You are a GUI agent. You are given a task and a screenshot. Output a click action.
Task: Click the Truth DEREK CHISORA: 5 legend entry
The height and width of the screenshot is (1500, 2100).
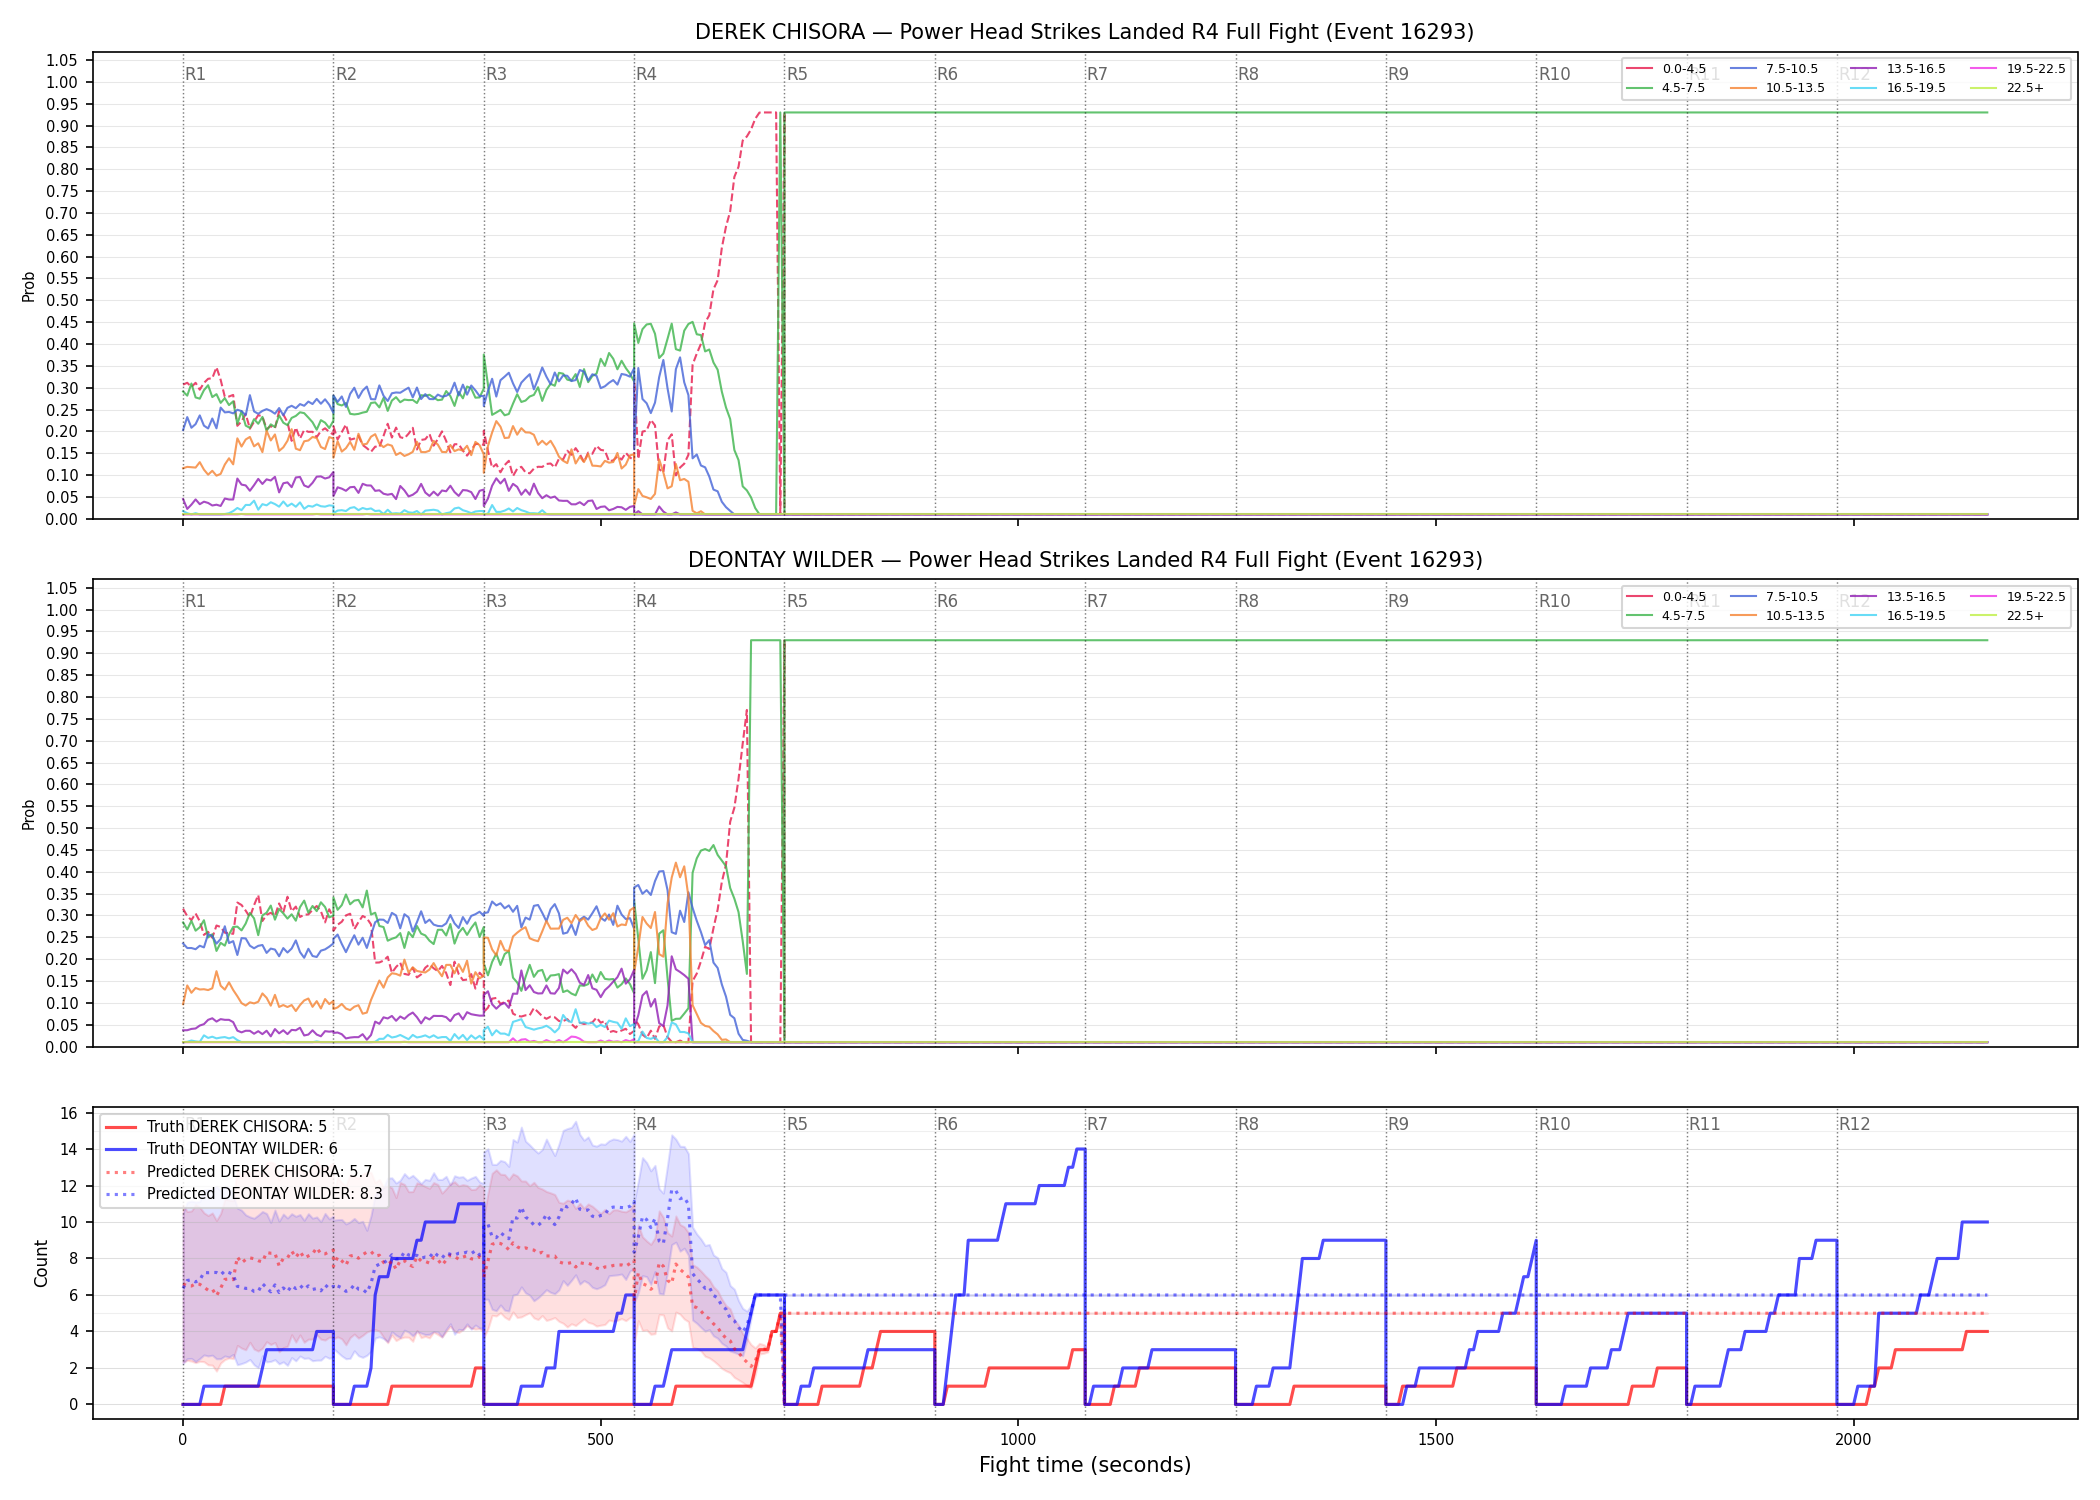click(x=215, y=1126)
